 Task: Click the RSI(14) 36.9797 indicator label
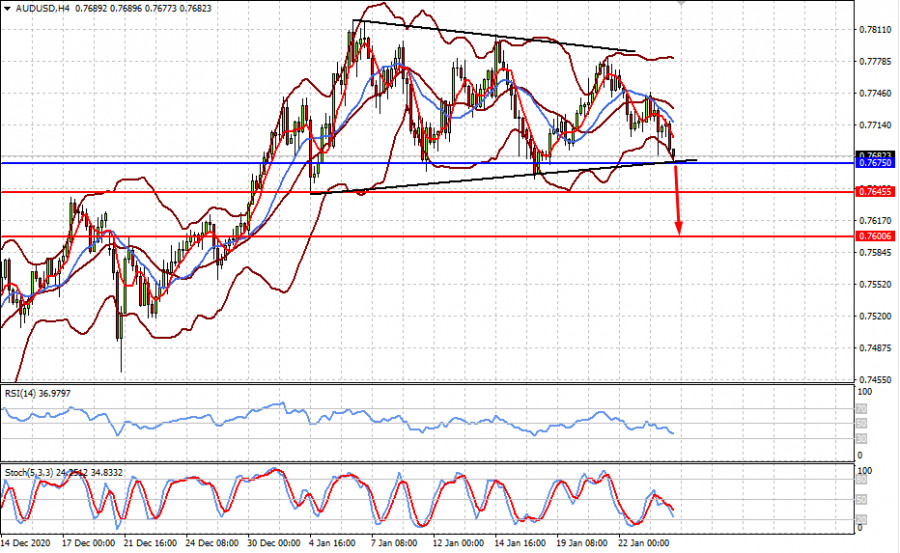38,394
